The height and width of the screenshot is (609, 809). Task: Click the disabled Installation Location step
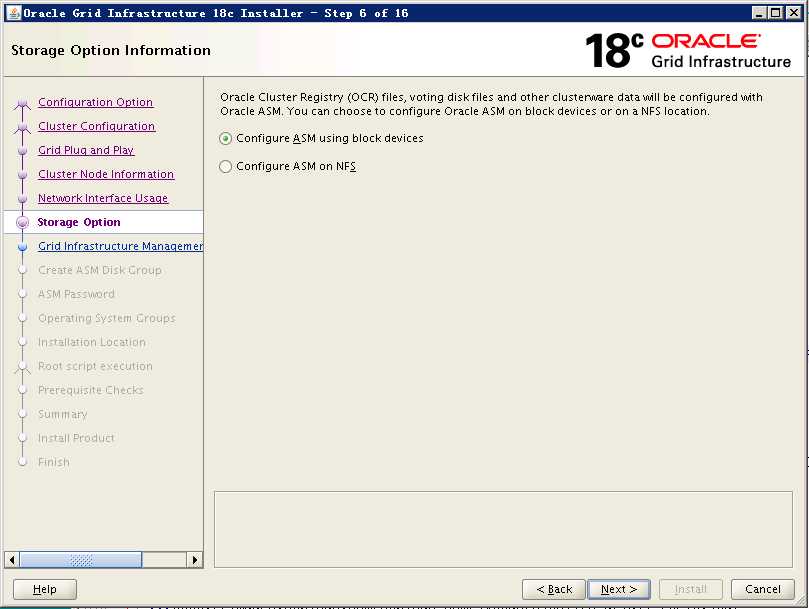92,342
